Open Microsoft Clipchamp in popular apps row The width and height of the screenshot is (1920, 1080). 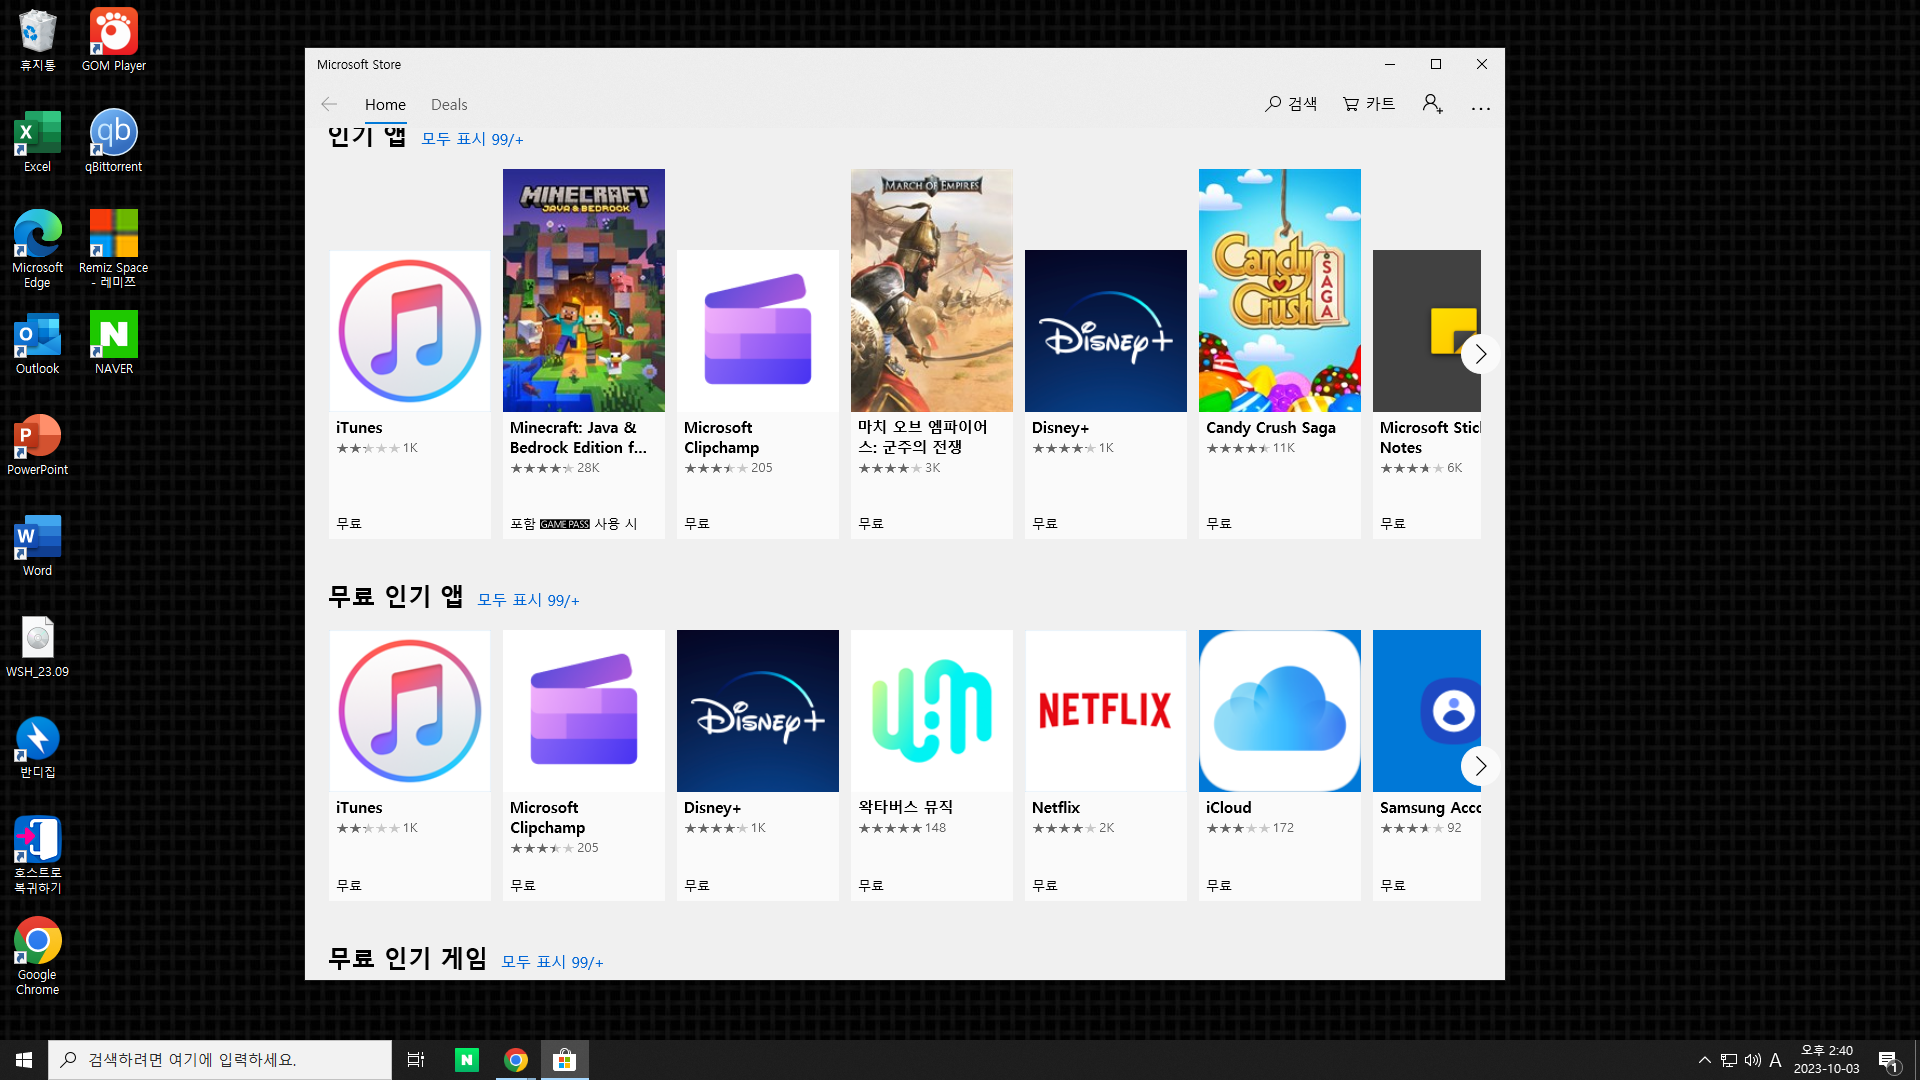(x=758, y=394)
